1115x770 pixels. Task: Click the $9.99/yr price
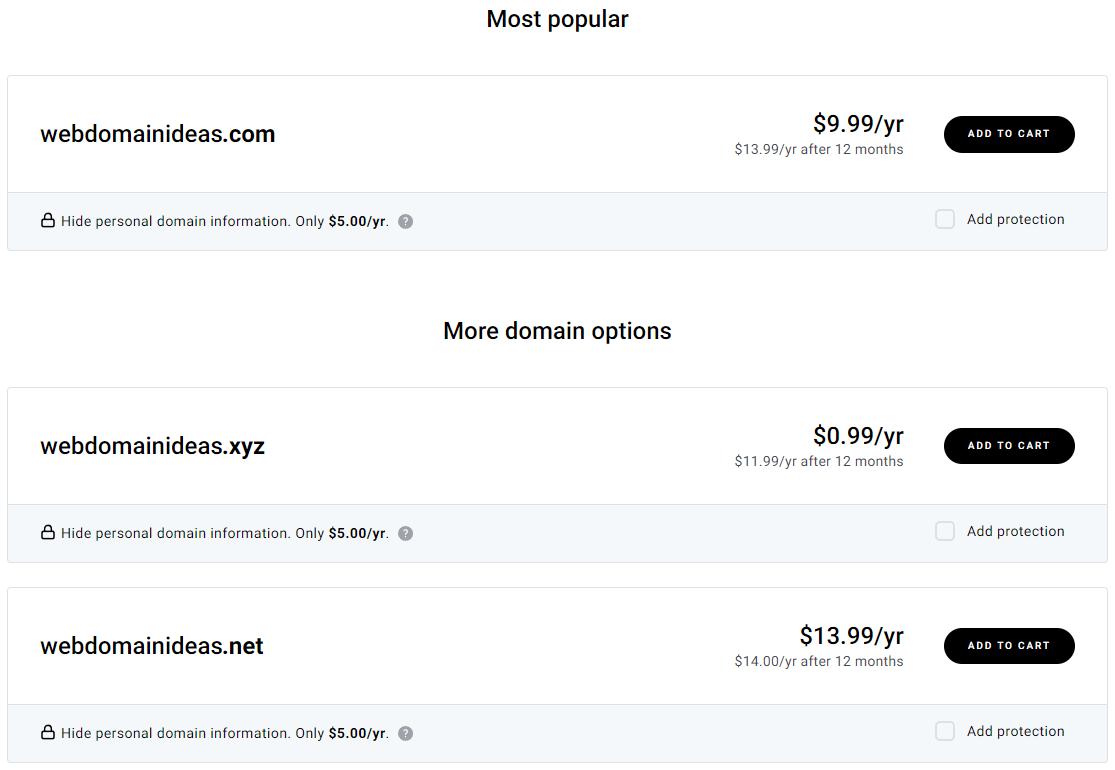tap(858, 124)
